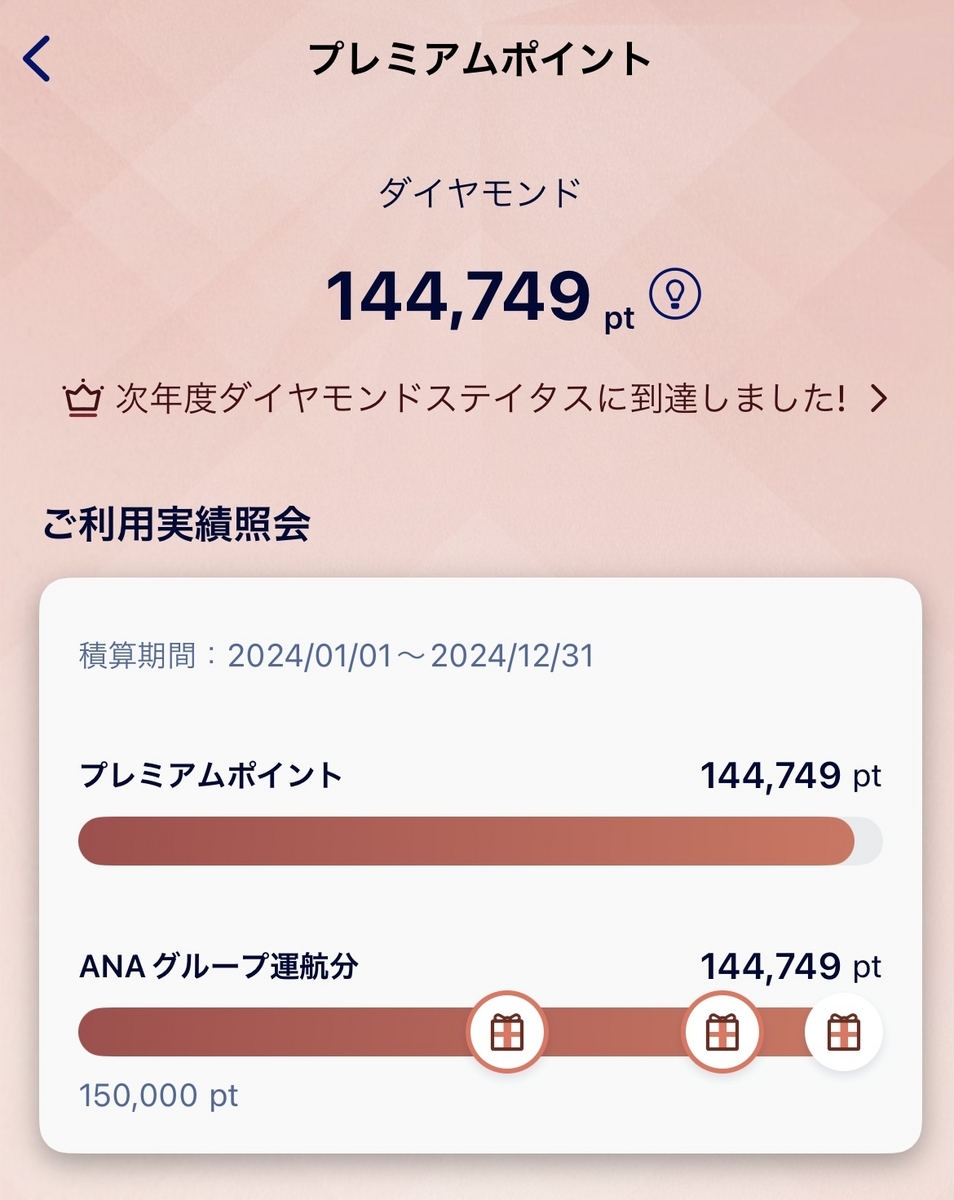Screen dimensions: 954x1200
Task: Tap the 積算期間 date range text
Action: [336, 656]
